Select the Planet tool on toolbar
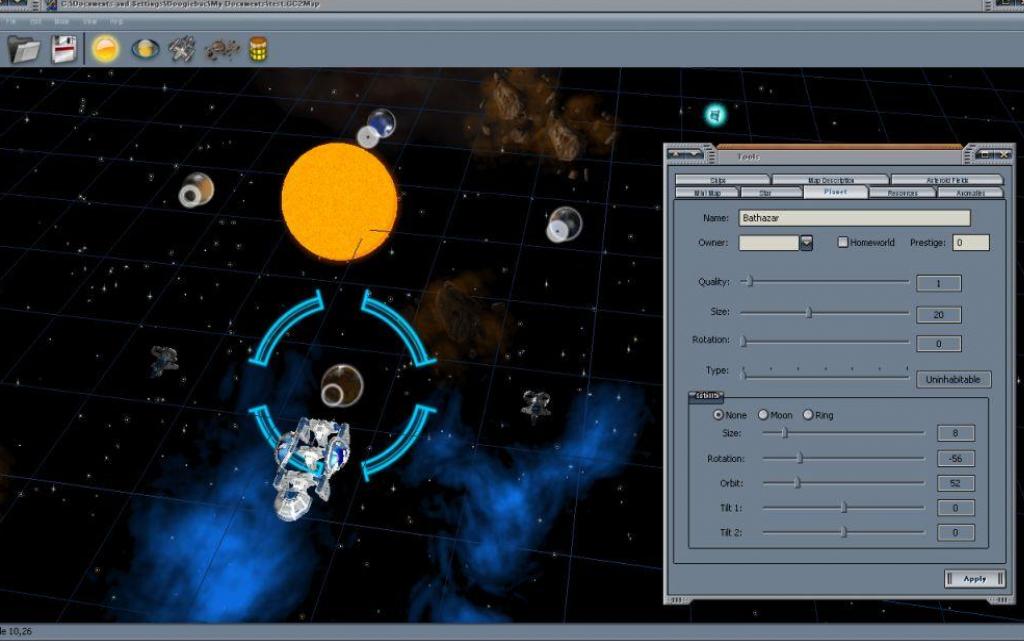Viewport: 1024px width, 641px height. 142,47
